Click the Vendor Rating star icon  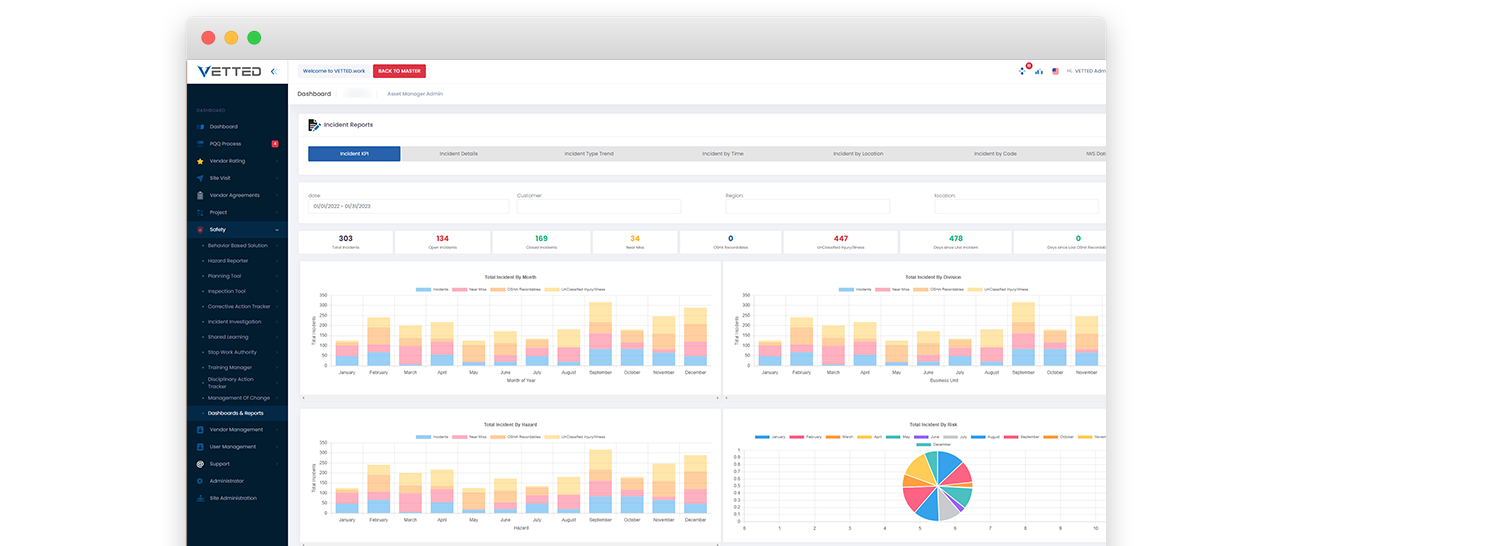pos(200,161)
